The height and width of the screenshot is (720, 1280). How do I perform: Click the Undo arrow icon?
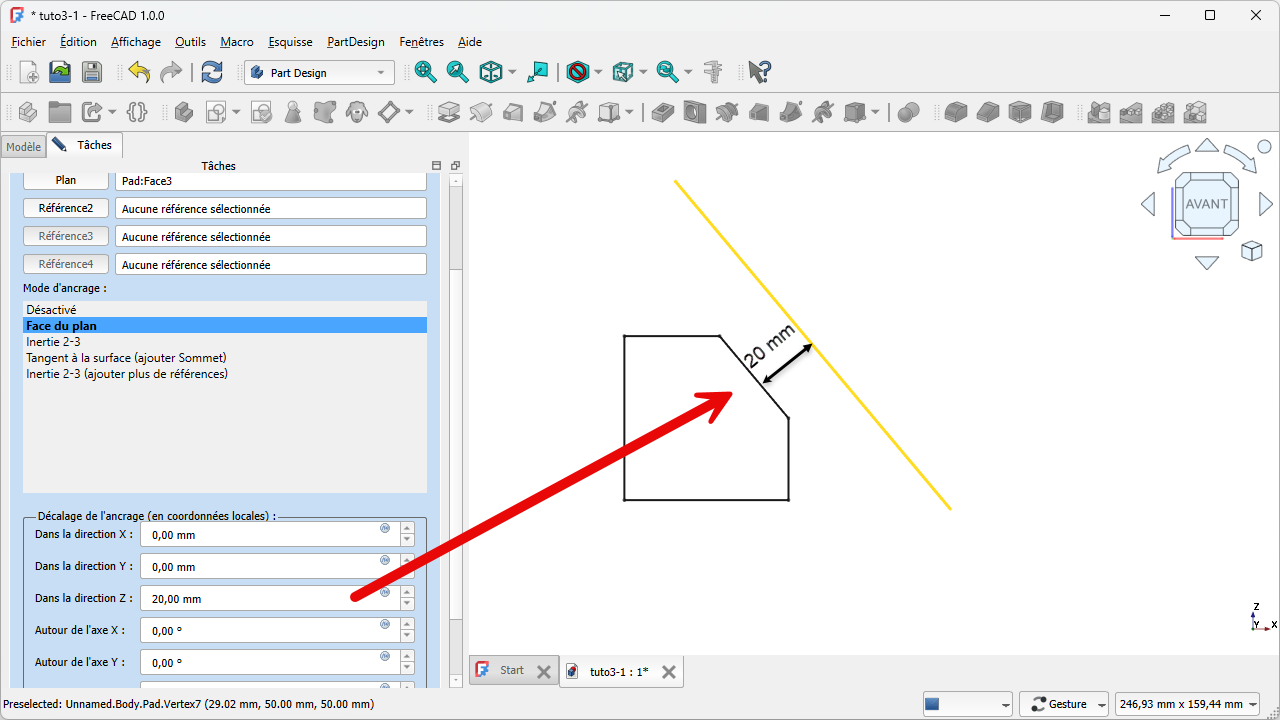(139, 72)
